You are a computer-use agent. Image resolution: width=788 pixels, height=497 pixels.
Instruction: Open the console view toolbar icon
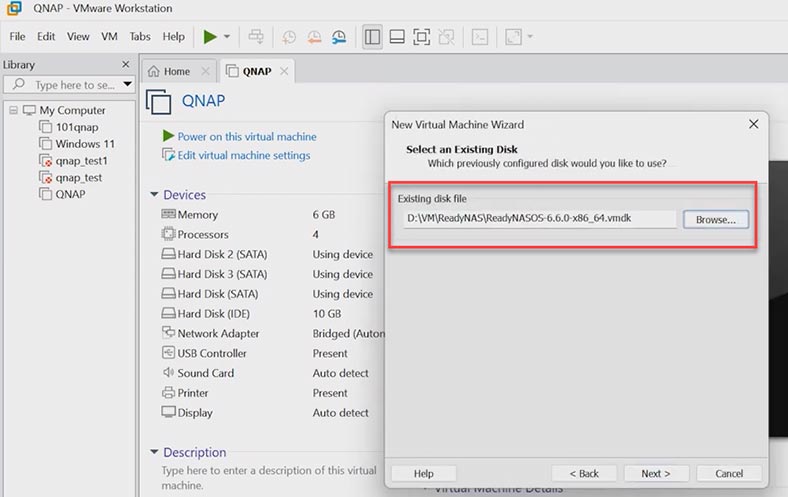pyautogui.click(x=480, y=37)
